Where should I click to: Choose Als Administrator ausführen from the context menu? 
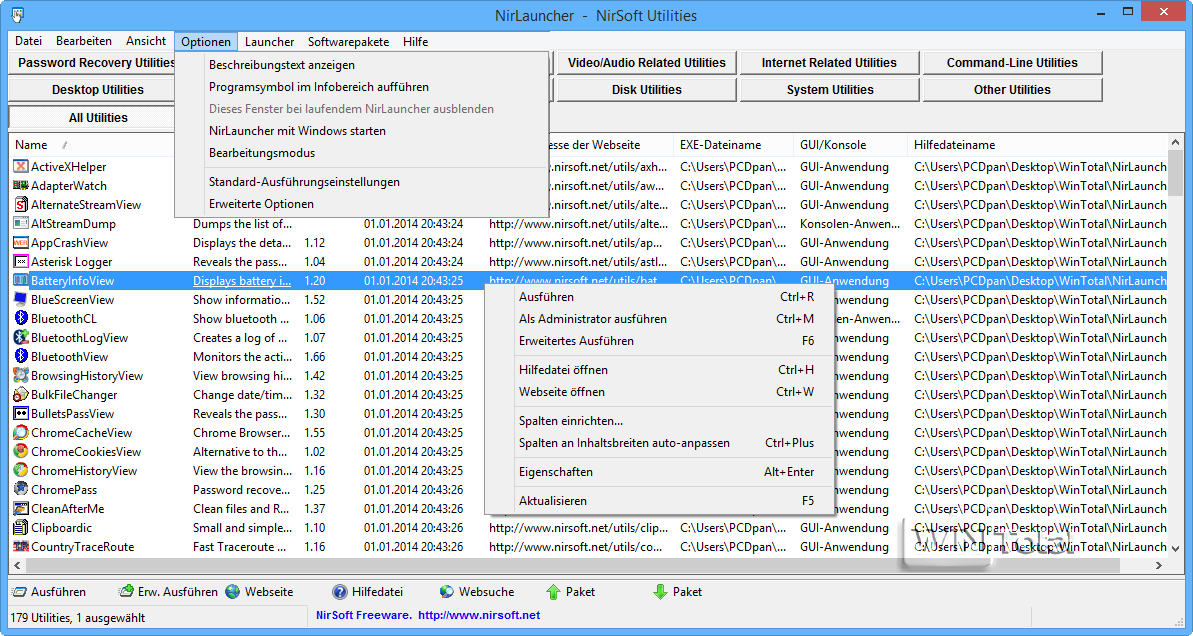click(592, 319)
